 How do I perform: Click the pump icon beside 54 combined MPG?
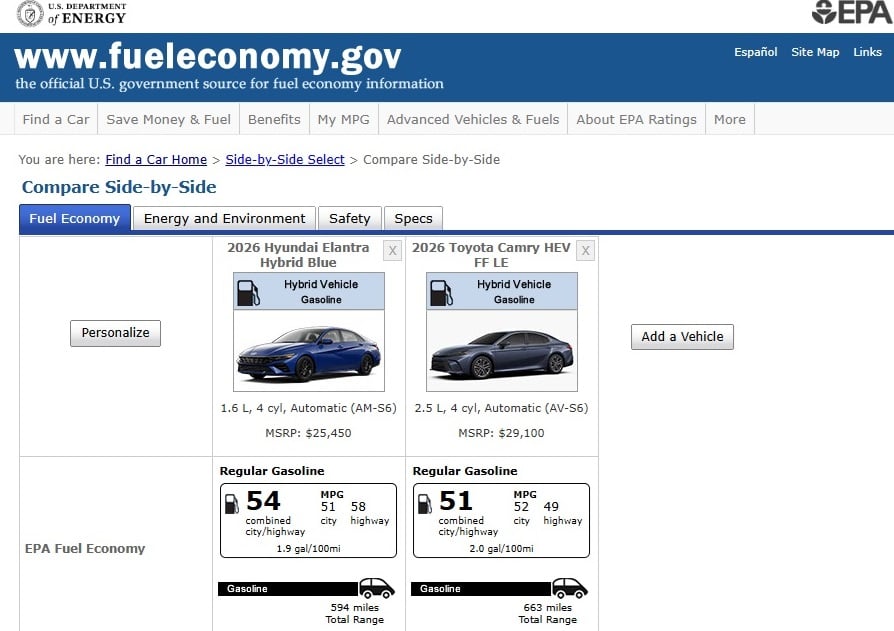231,503
